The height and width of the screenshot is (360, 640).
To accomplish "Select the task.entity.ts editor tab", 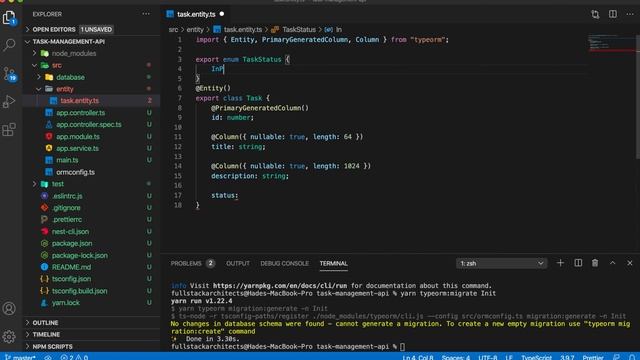I will pos(195,14).
